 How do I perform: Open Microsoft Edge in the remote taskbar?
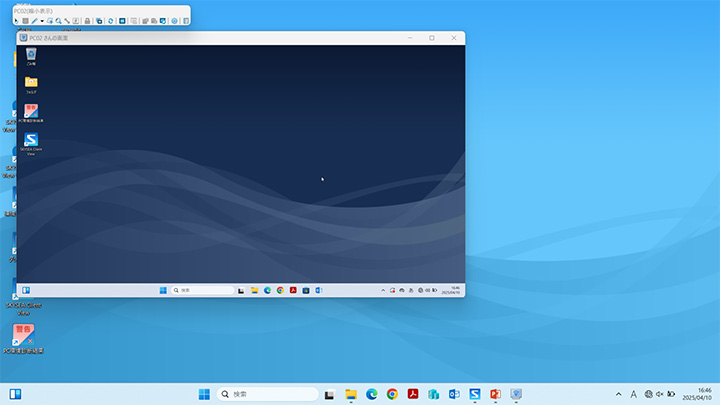click(267, 290)
